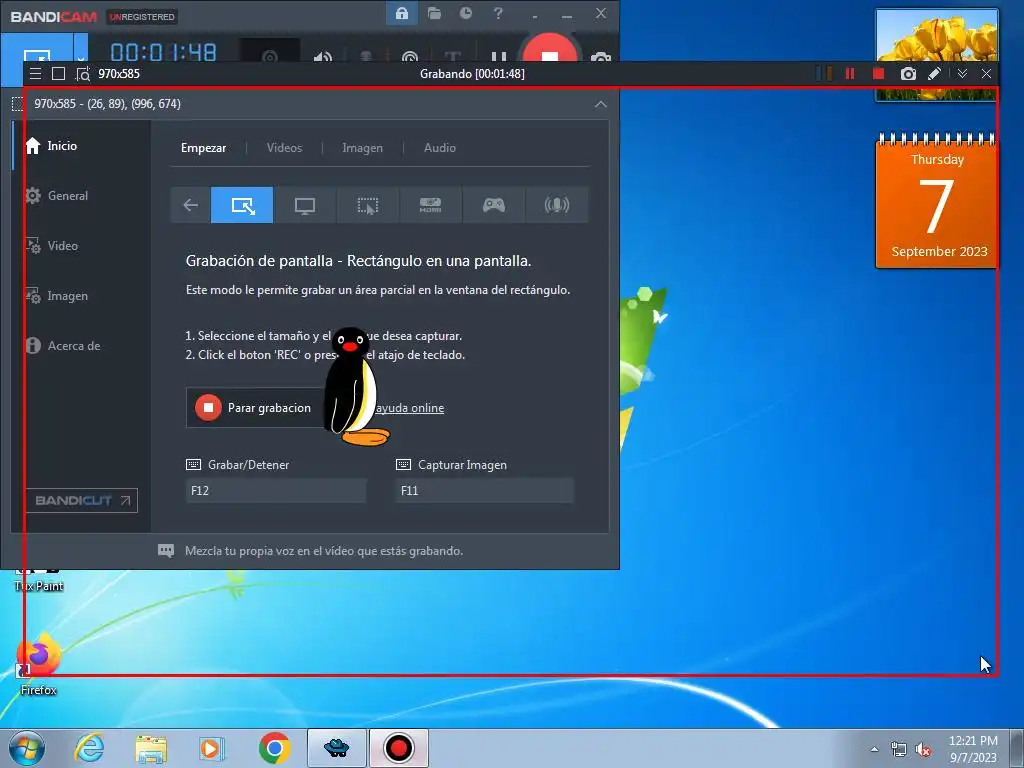Open Windows Media Player from taskbar
The height and width of the screenshot is (768, 1024).
212,748
